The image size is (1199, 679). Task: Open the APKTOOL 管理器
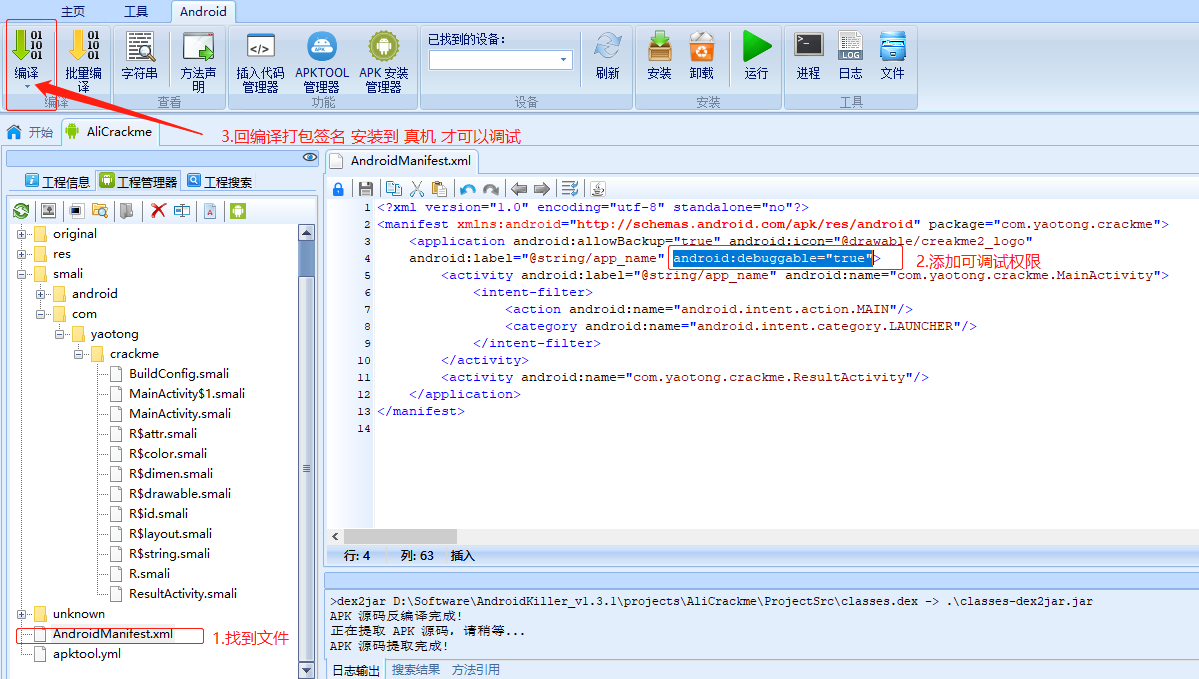322,61
